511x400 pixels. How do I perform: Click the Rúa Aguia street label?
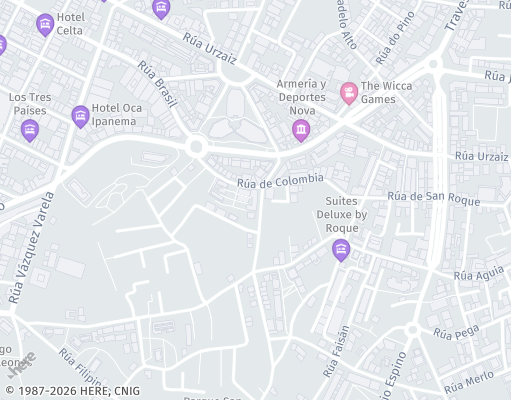(x=479, y=274)
